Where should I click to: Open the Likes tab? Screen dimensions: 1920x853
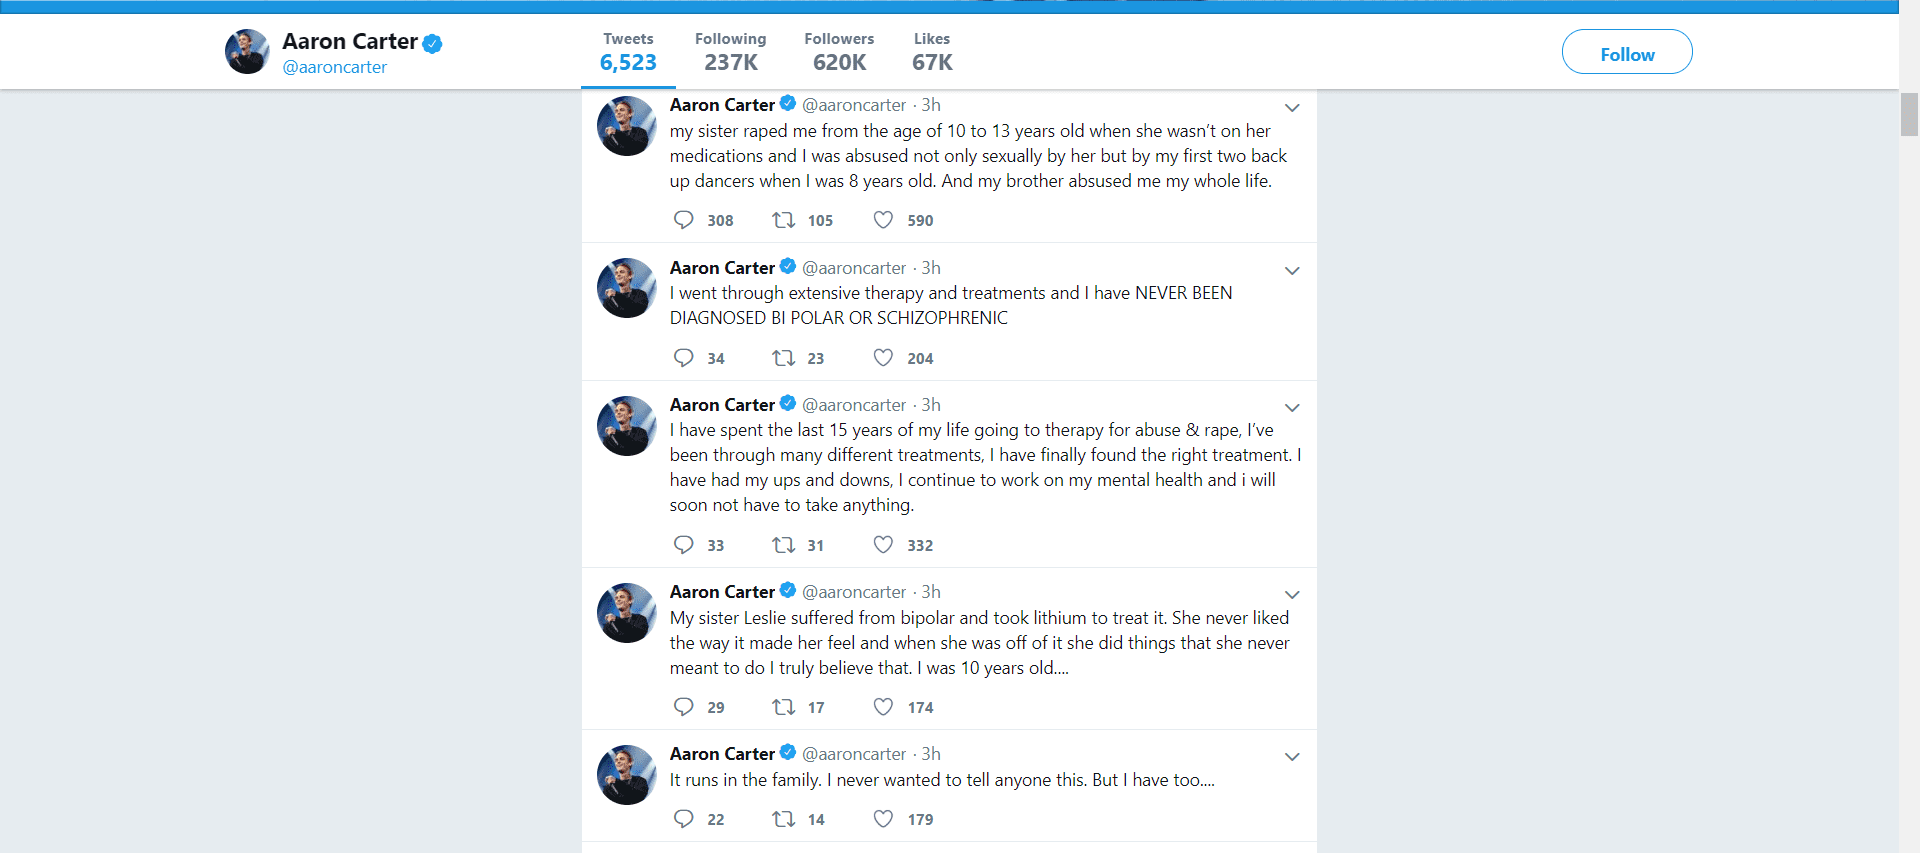tap(931, 52)
